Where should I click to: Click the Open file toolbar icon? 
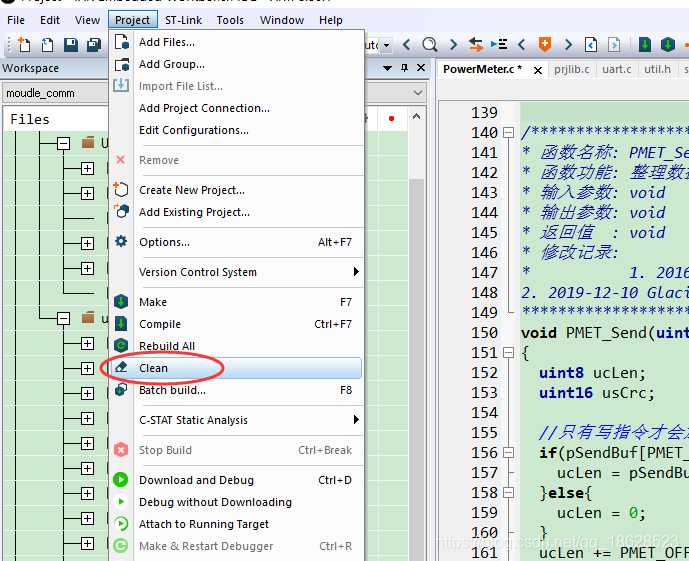click(x=47, y=44)
